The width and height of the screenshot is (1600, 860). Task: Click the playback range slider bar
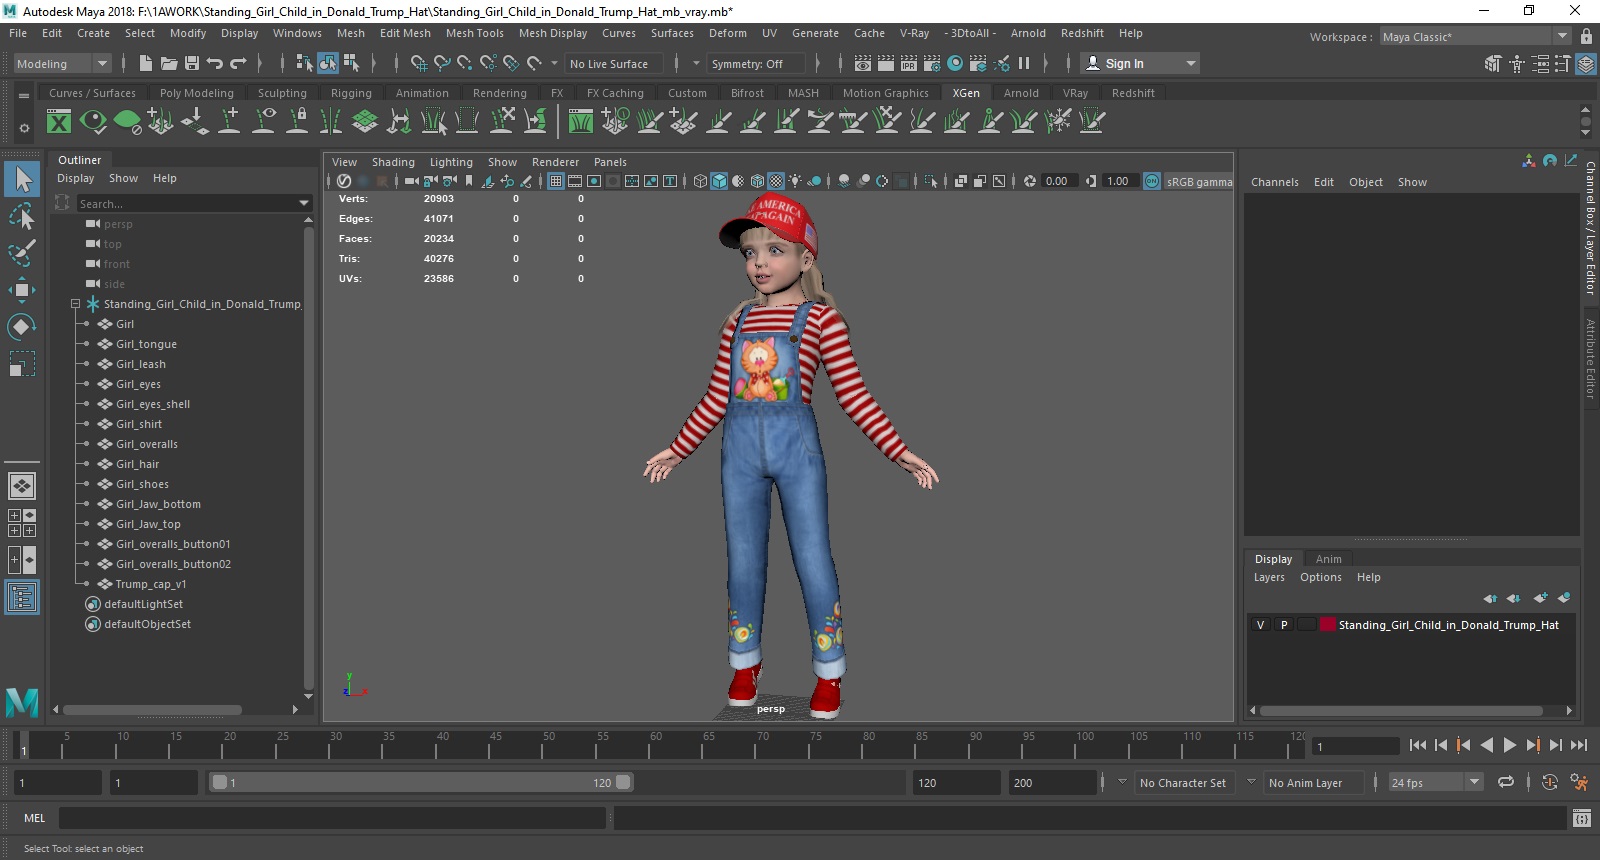[x=420, y=782]
